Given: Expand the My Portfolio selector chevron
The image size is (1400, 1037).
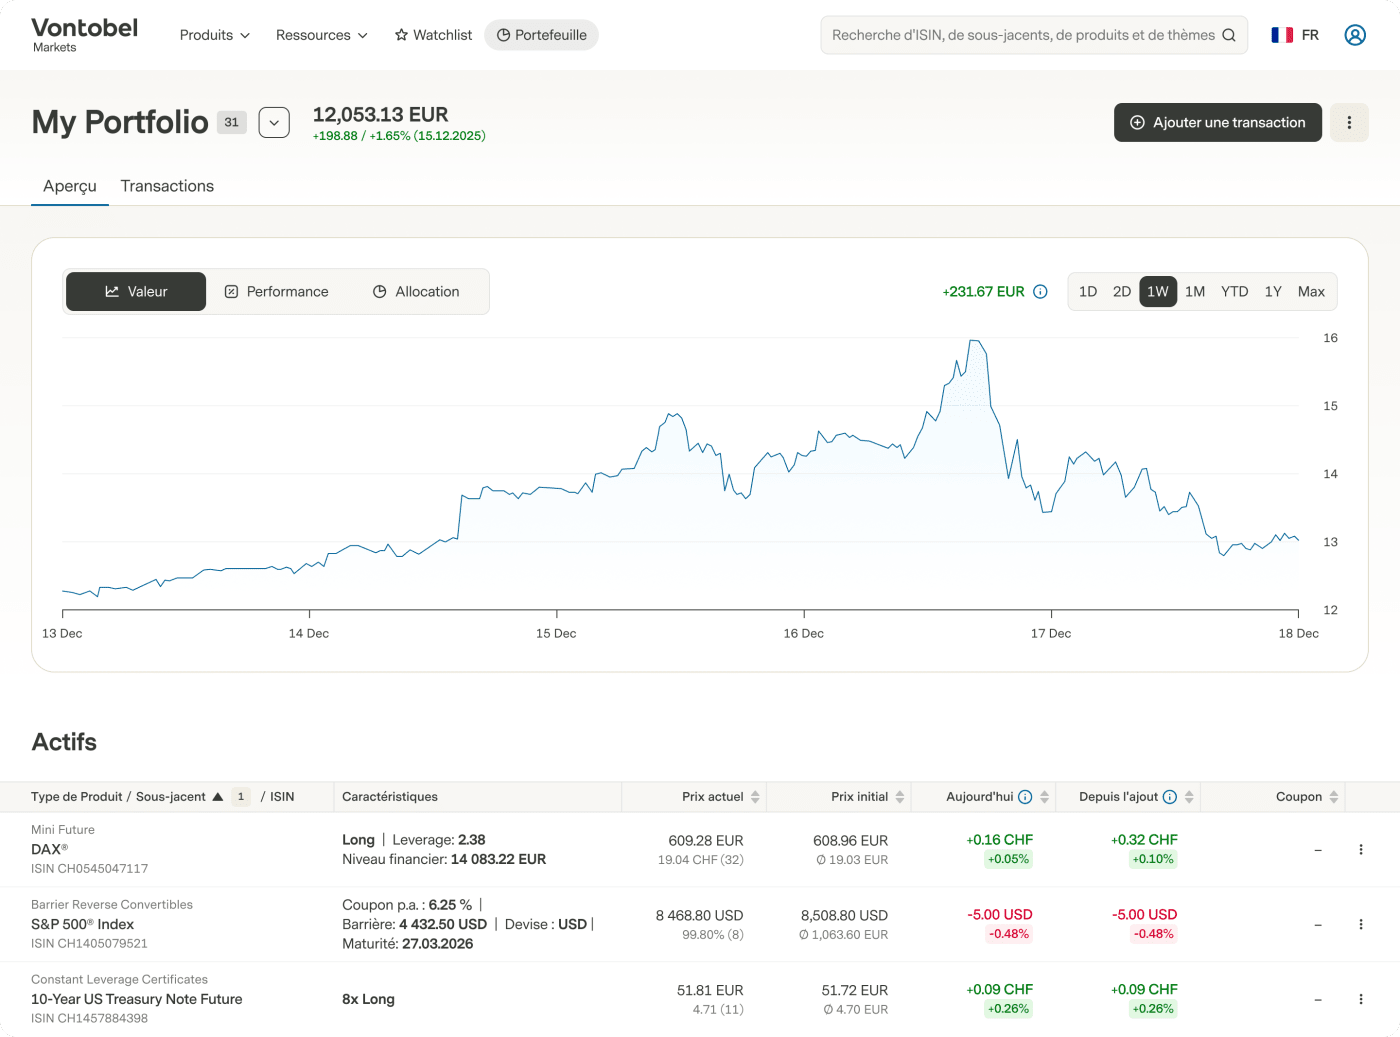Looking at the screenshot, I should click(274, 123).
